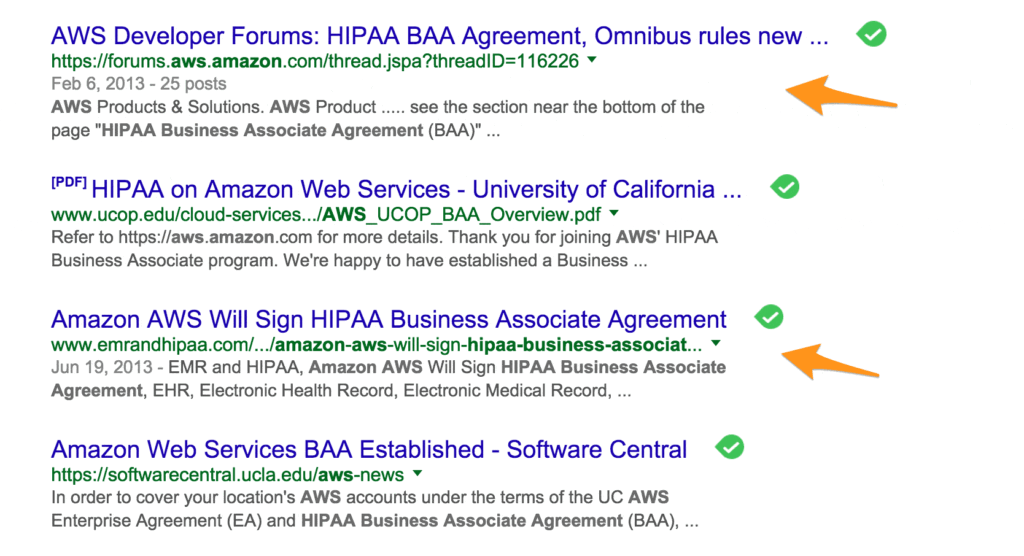The width and height of the screenshot is (1024, 556).
Task: Expand dropdown arrow after forums.aws.amazon.com URL
Action: point(592,61)
